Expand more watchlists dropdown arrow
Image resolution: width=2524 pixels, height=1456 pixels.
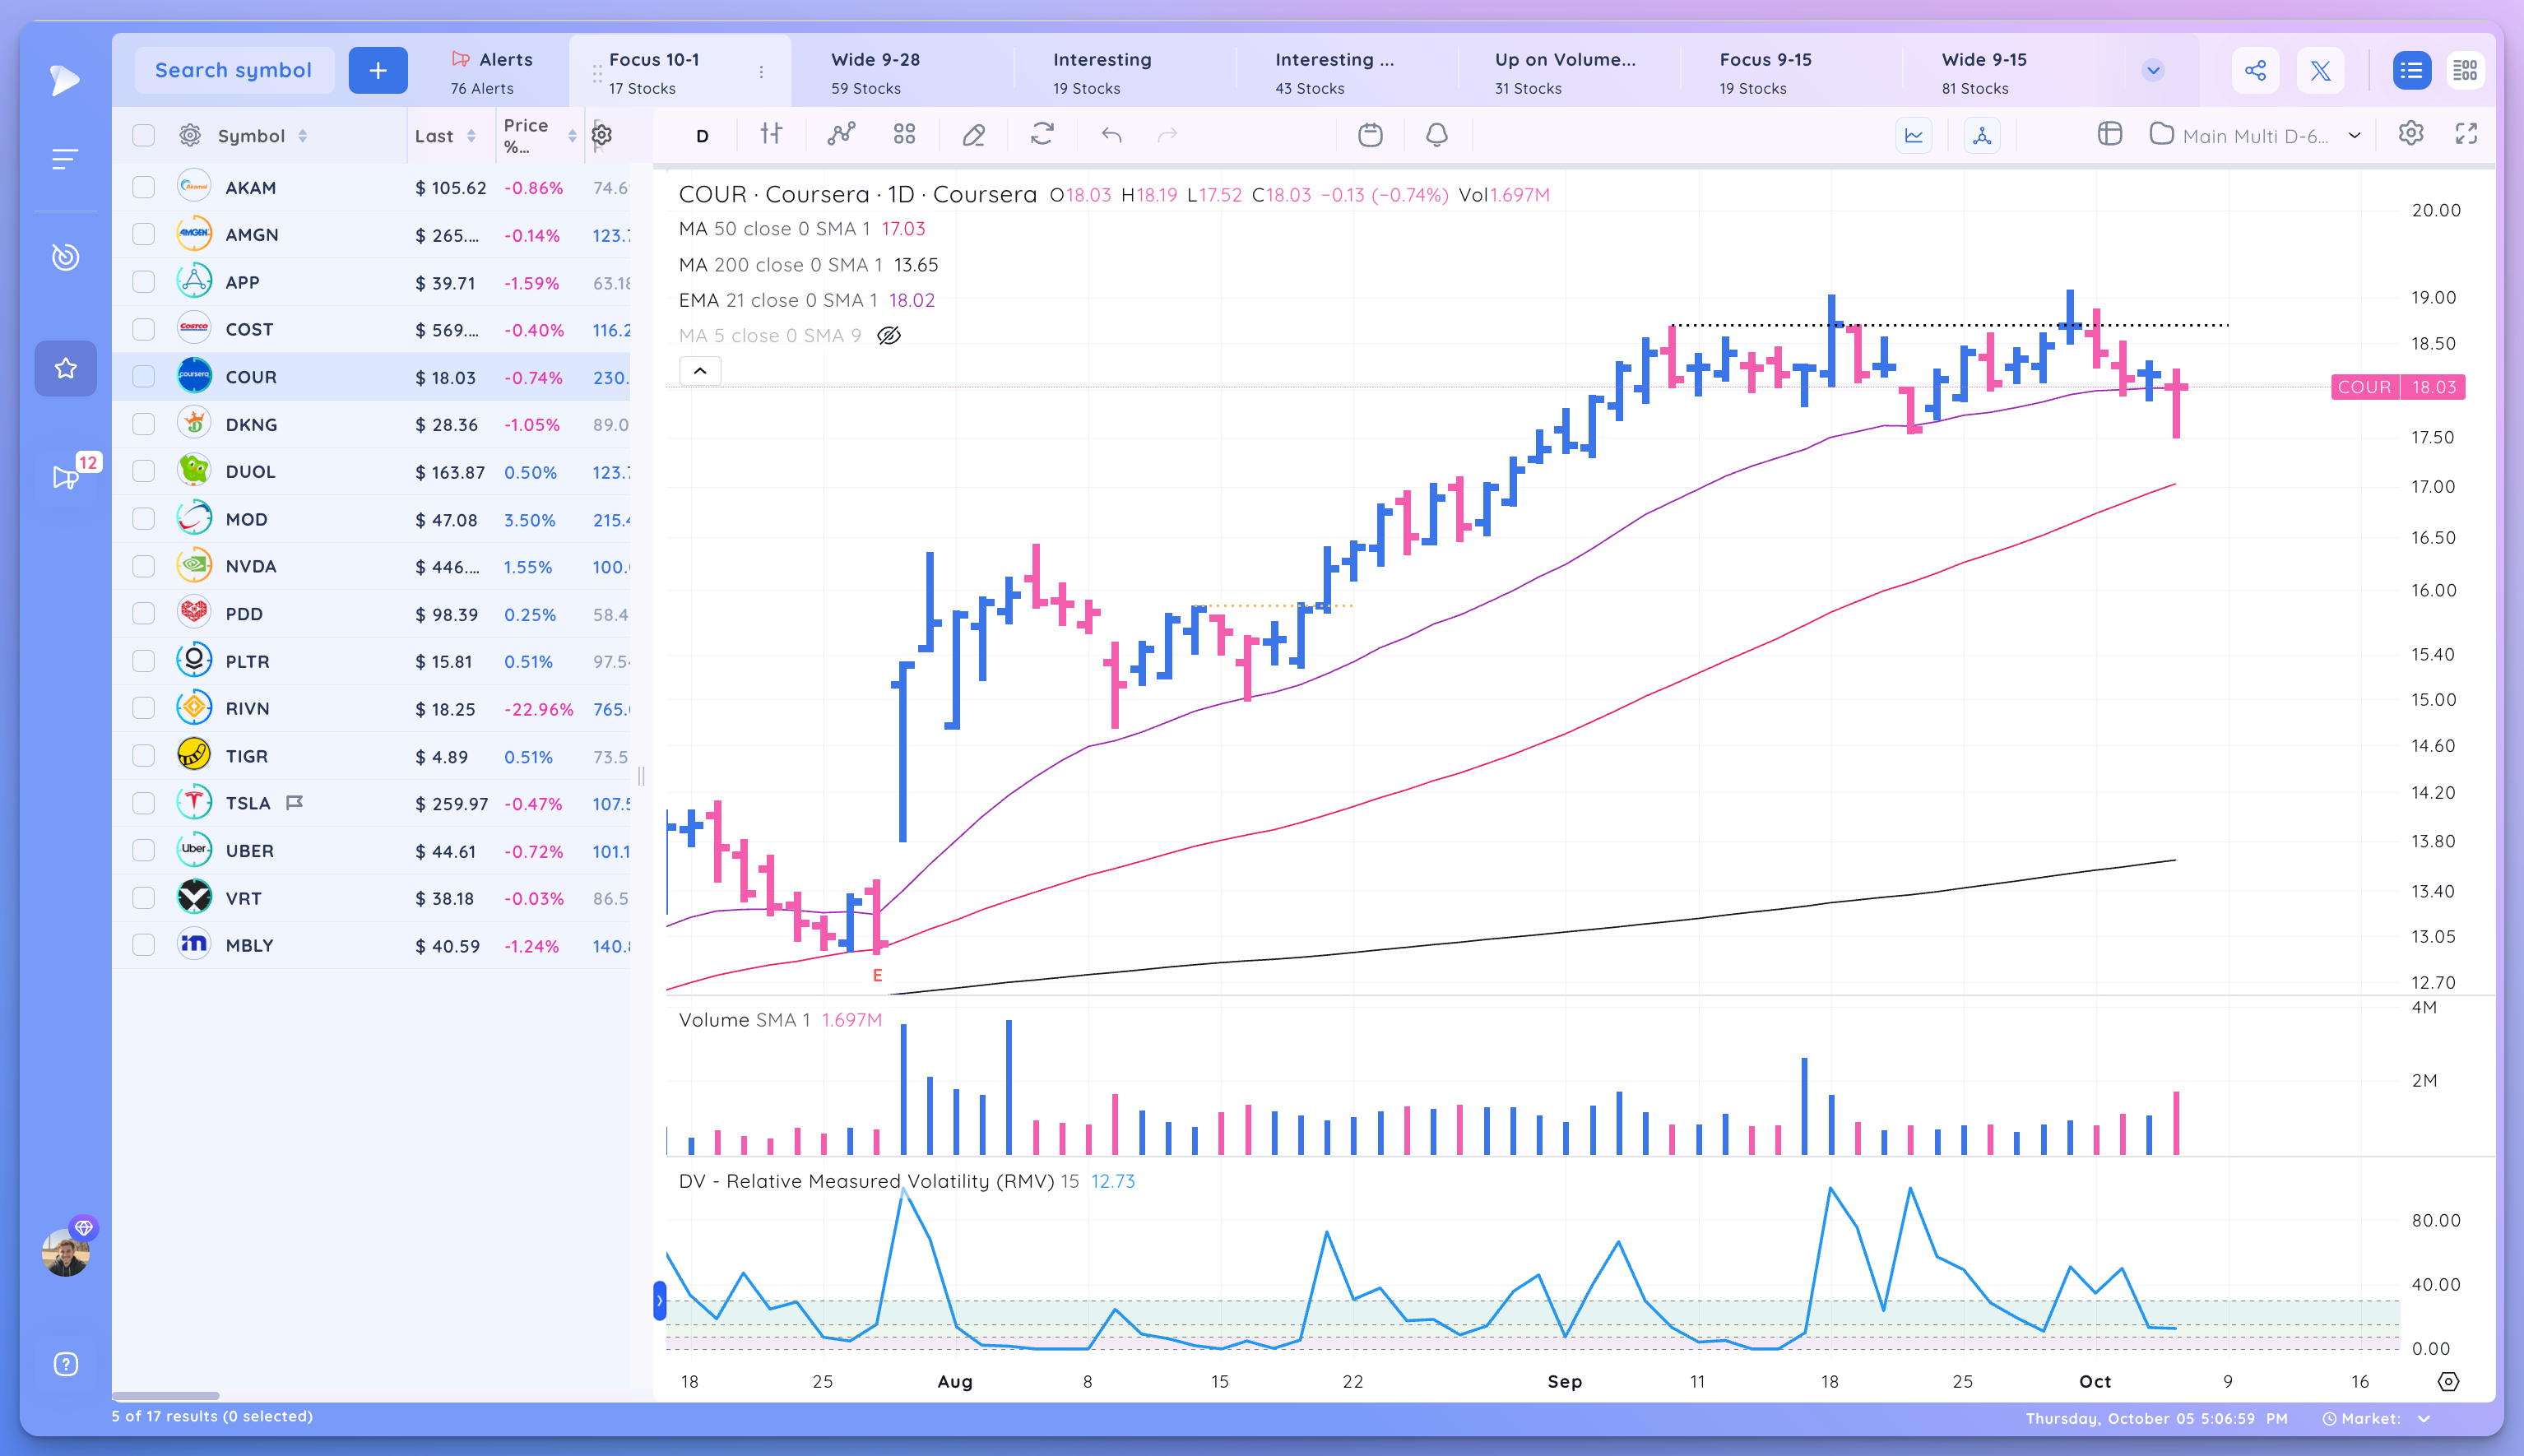(x=2153, y=70)
